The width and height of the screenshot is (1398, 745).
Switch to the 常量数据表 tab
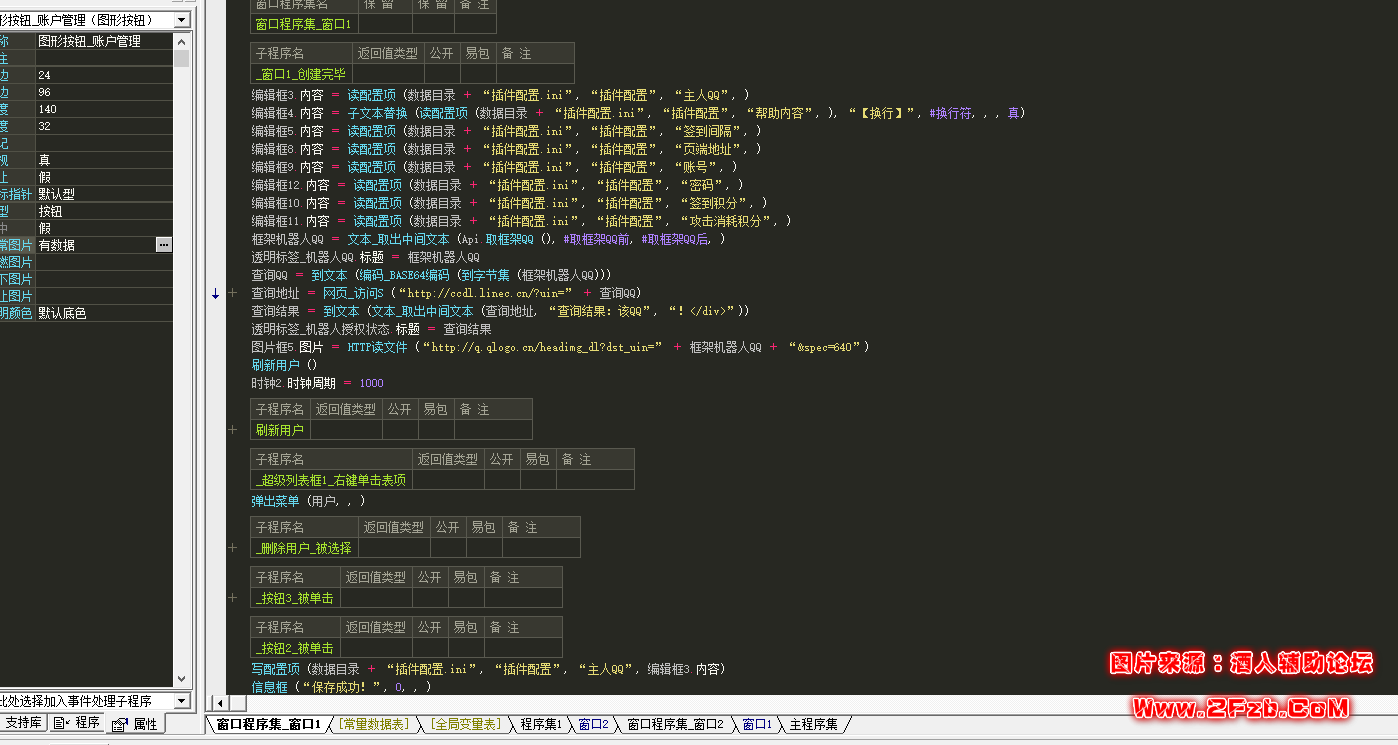374,724
